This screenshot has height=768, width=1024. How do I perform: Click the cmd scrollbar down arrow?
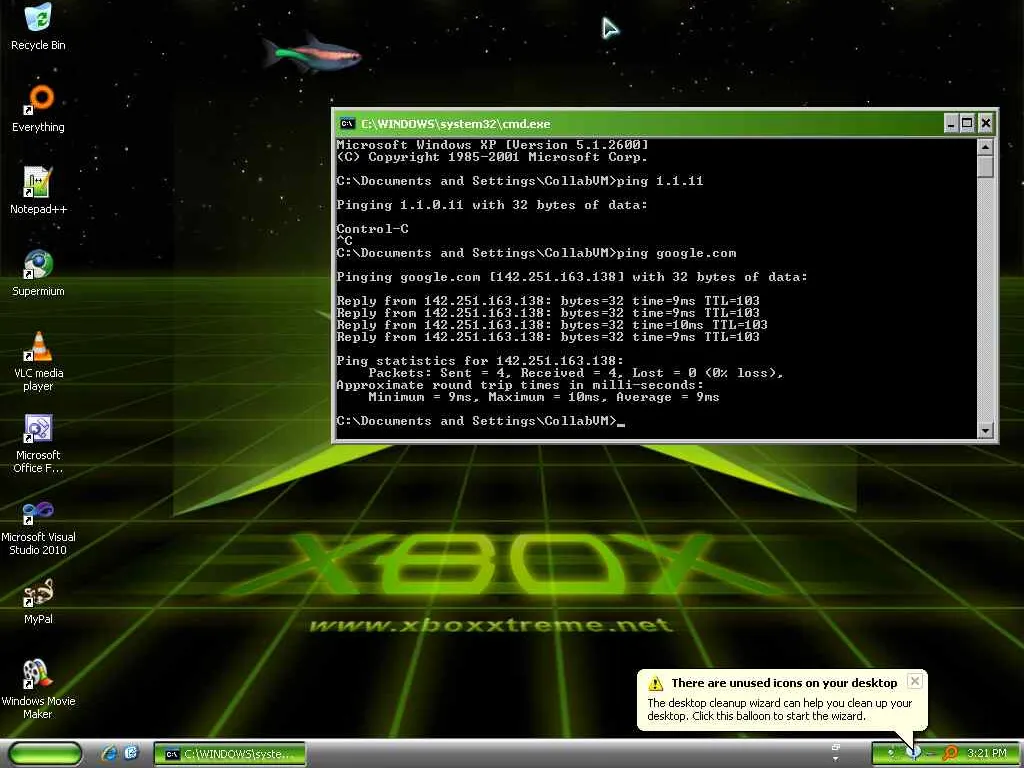click(x=985, y=430)
